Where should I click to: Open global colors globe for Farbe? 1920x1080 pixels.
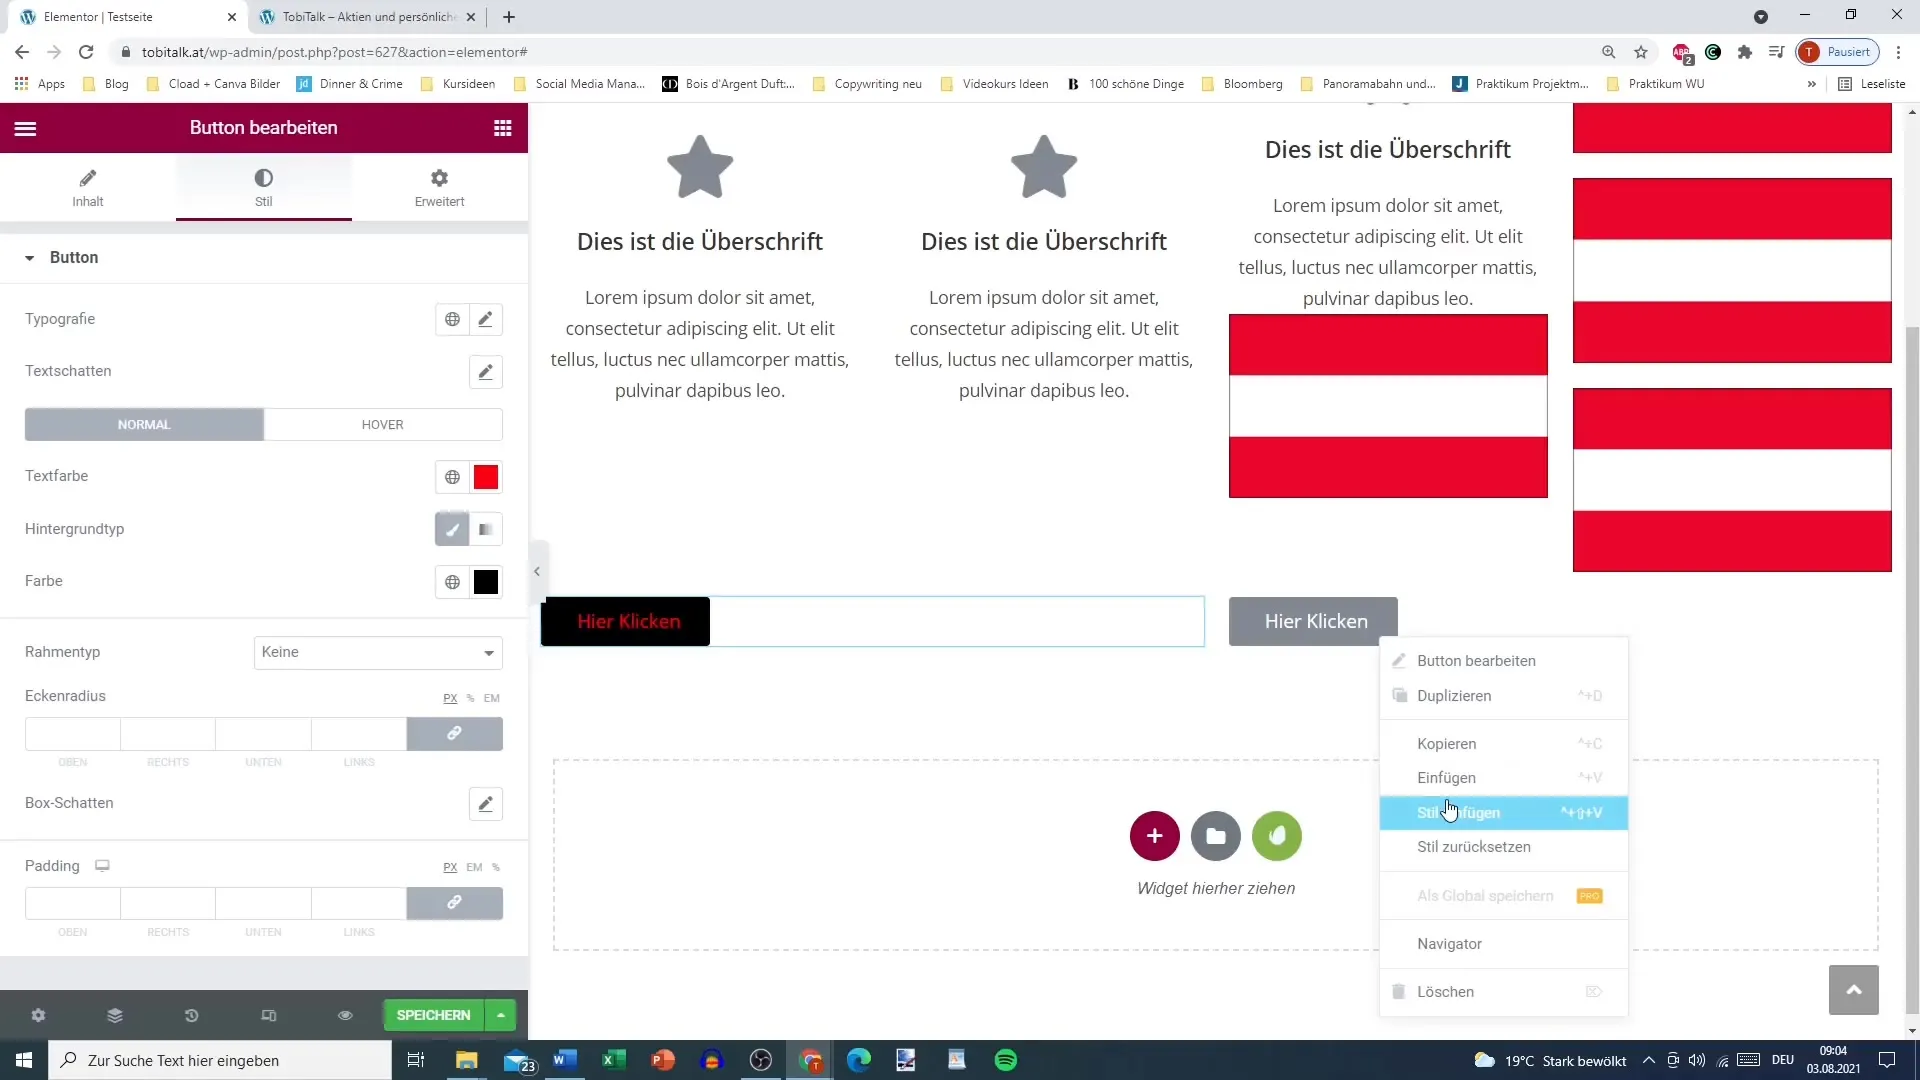point(452,582)
